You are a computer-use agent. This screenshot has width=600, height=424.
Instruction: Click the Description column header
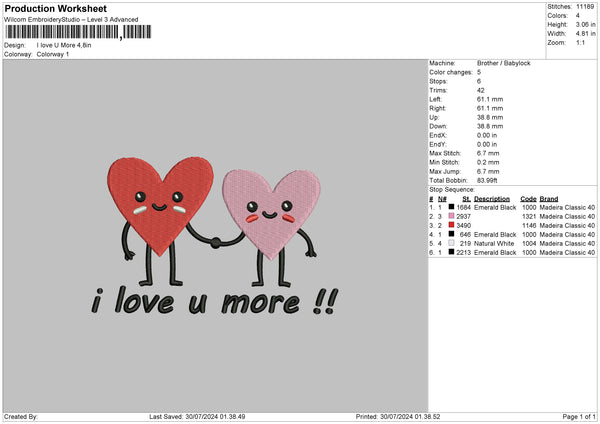tap(491, 198)
